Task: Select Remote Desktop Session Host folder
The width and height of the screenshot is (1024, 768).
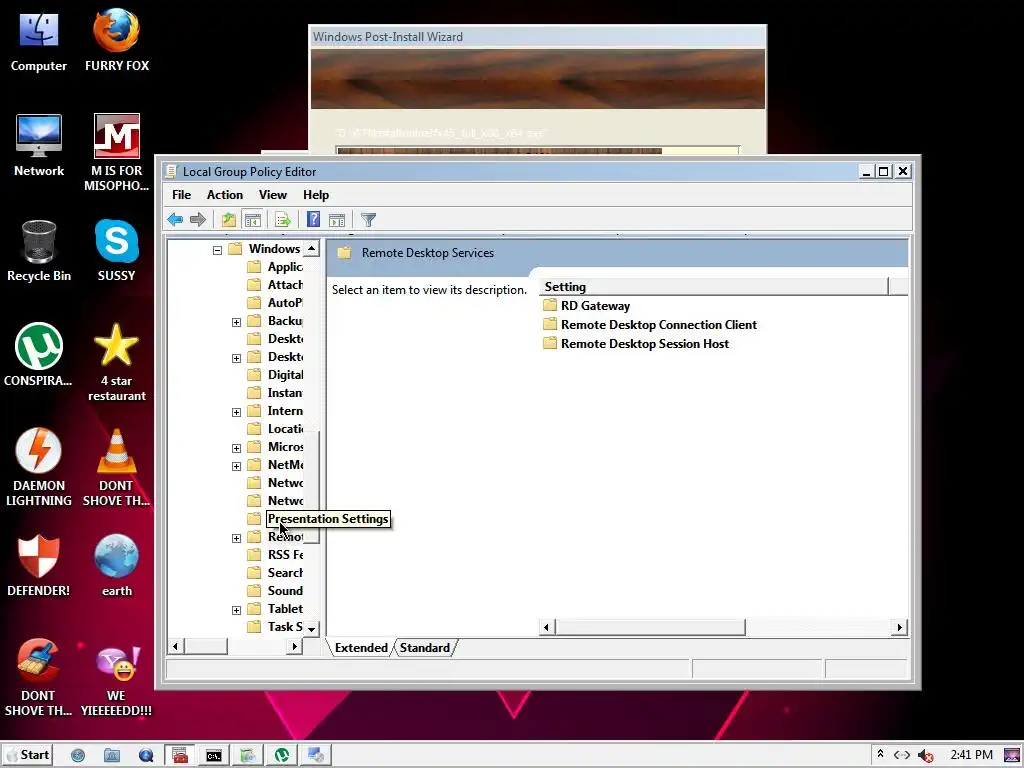Action: tap(636, 344)
